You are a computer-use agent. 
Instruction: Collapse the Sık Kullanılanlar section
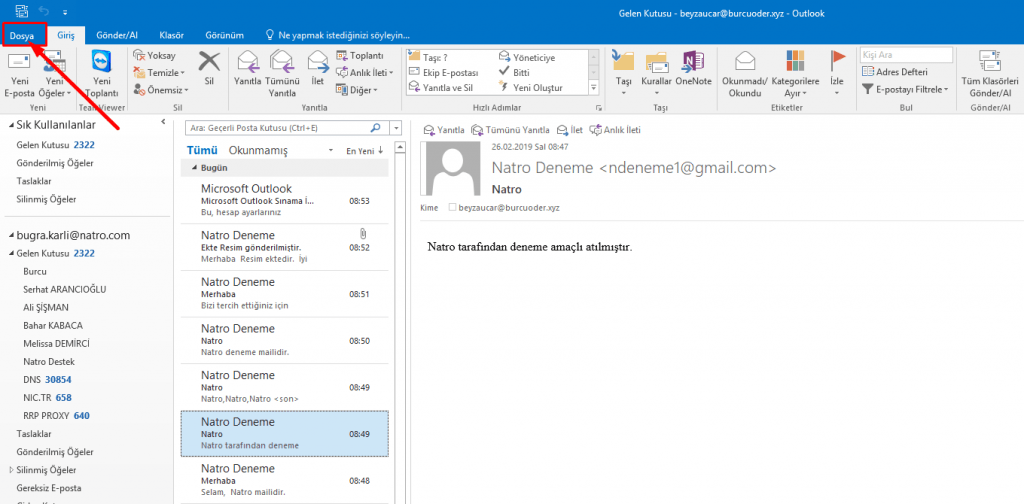pyautogui.click(x=10, y=125)
